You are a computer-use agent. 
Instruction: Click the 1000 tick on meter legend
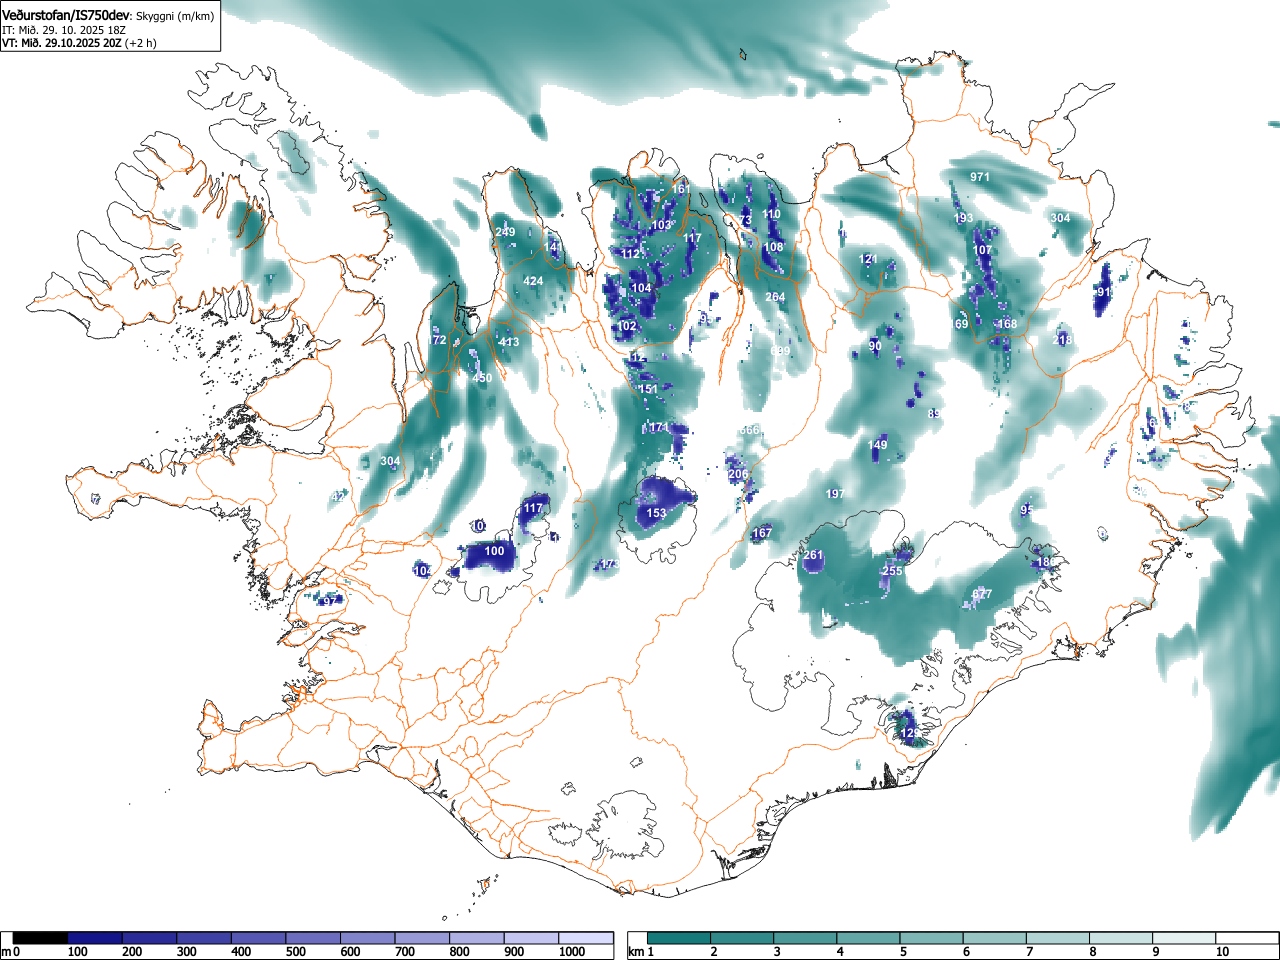coord(572,952)
